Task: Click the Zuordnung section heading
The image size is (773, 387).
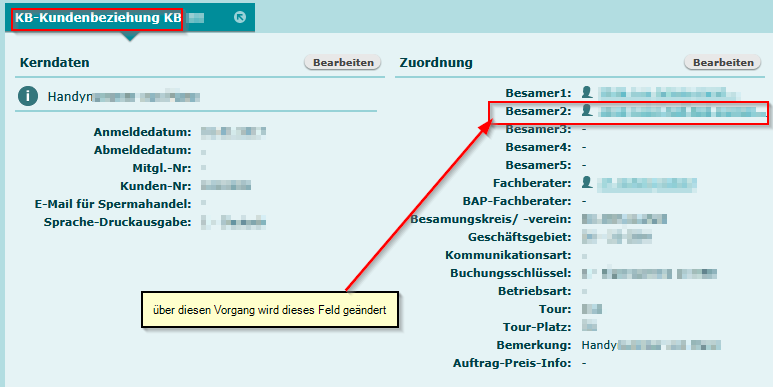Action: pyautogui.click(x=436, y=63)
